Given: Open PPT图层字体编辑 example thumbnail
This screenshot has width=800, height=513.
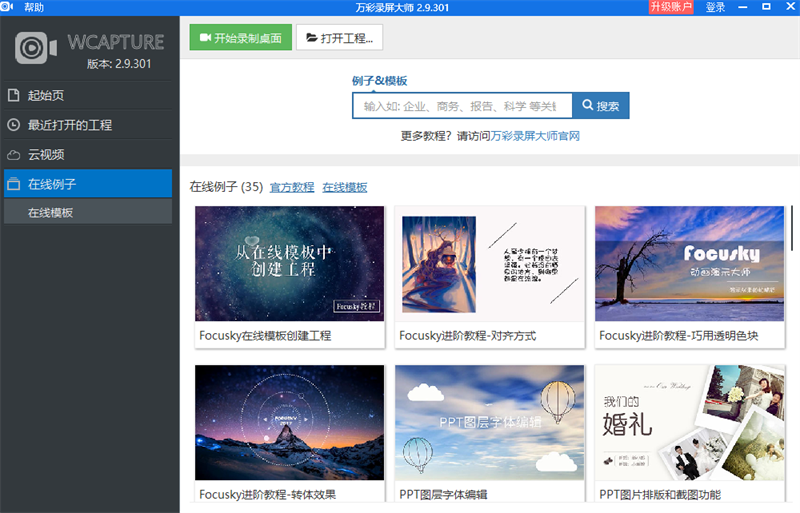Looking at the screenshot, I should pyautogui.click(x=489, y=422).
